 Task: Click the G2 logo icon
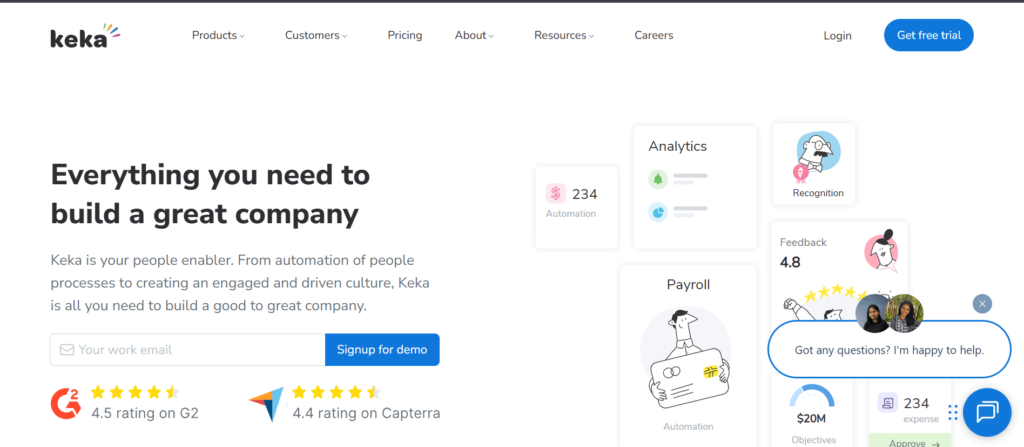point(64,402)
